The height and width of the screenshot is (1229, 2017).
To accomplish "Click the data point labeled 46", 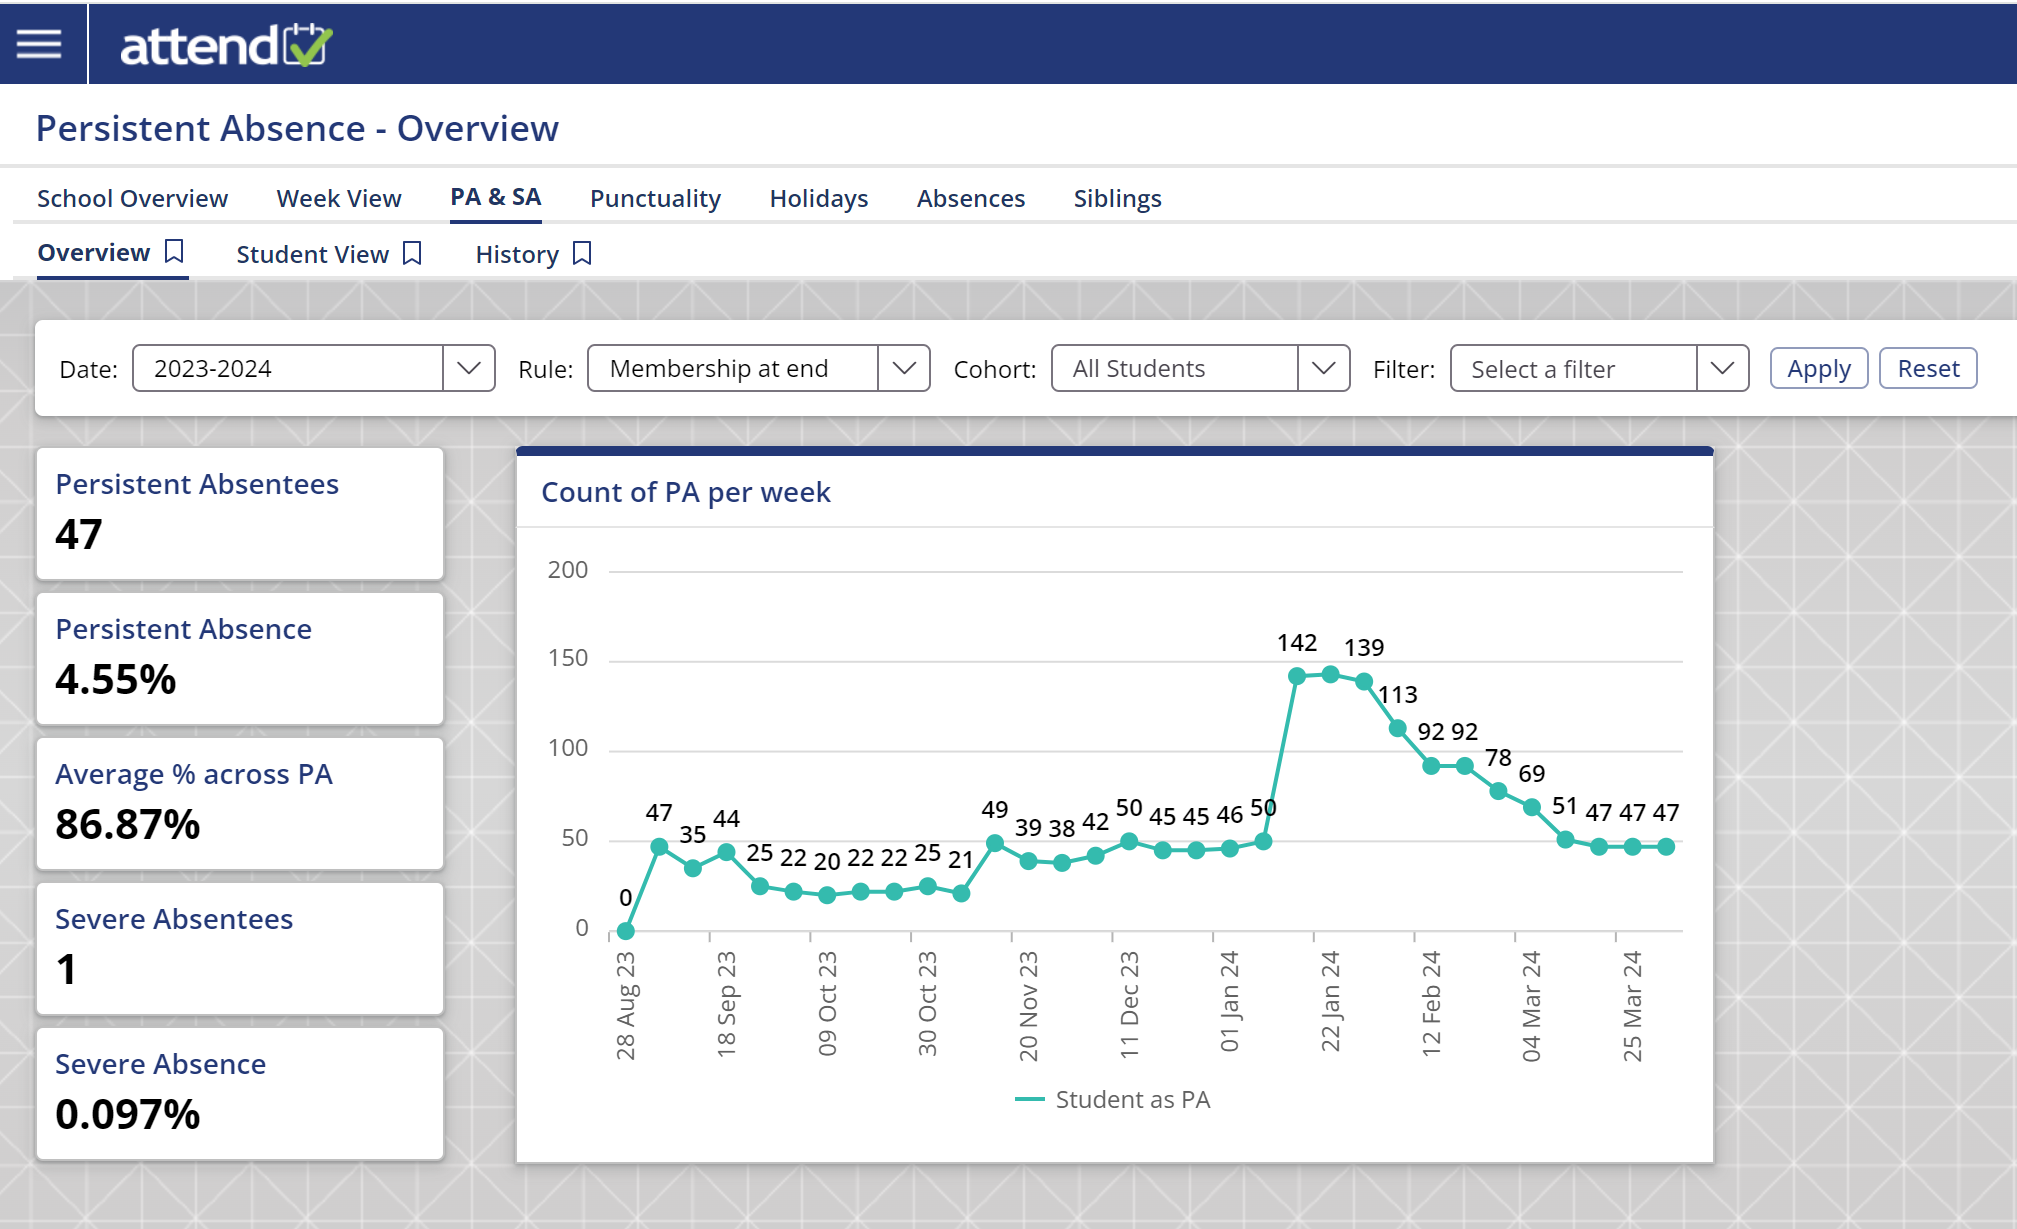I will click(1230, 848).
